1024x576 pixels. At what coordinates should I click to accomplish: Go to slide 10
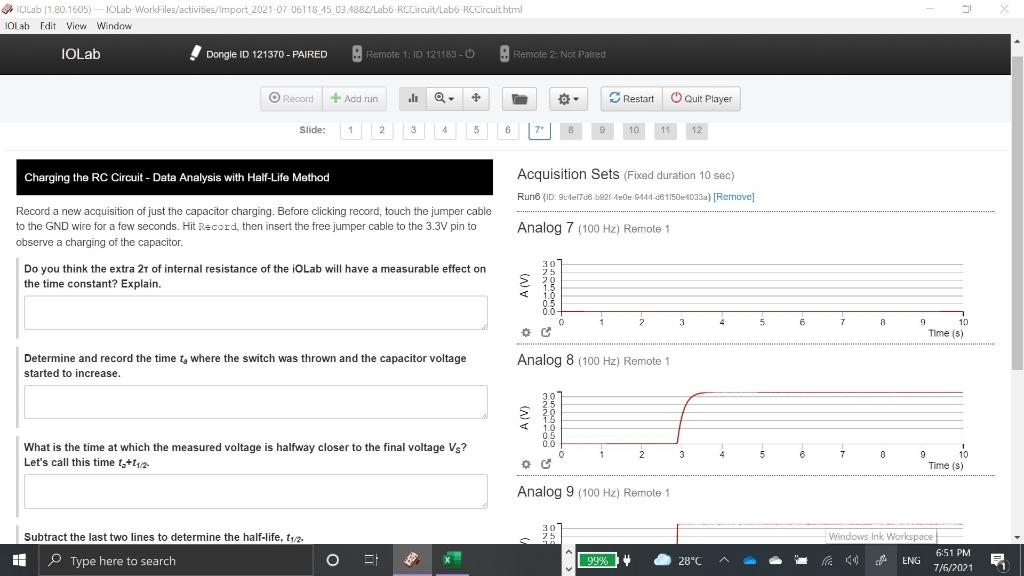click(x=633, y=129)
